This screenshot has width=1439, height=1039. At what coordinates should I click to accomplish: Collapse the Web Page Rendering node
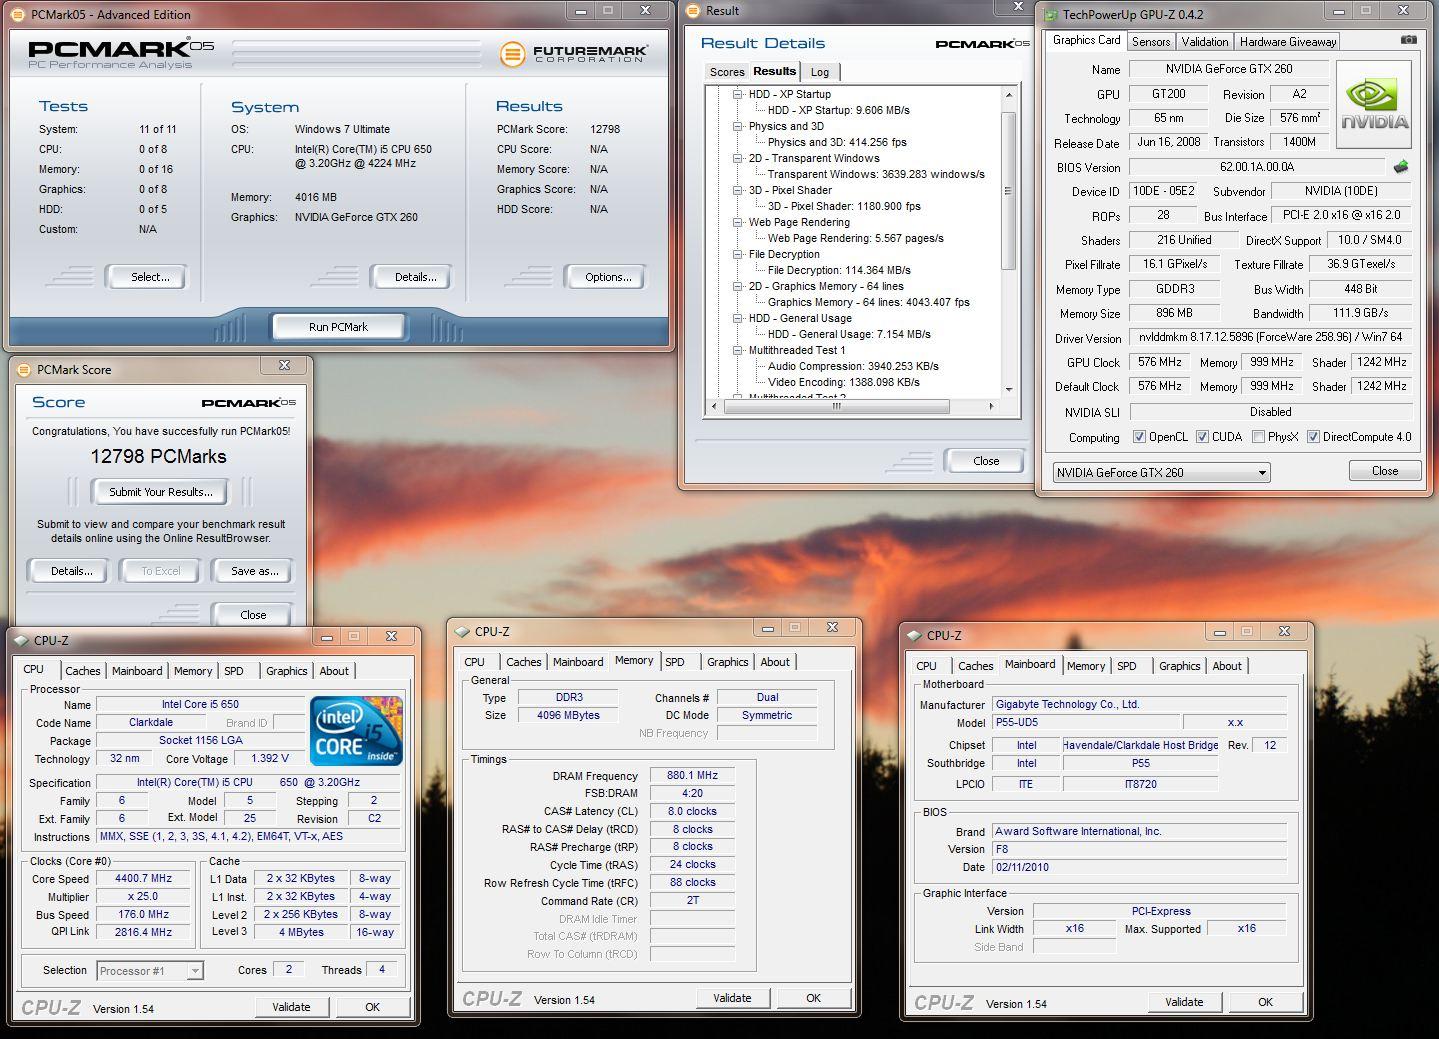click(x=738, y=222)
